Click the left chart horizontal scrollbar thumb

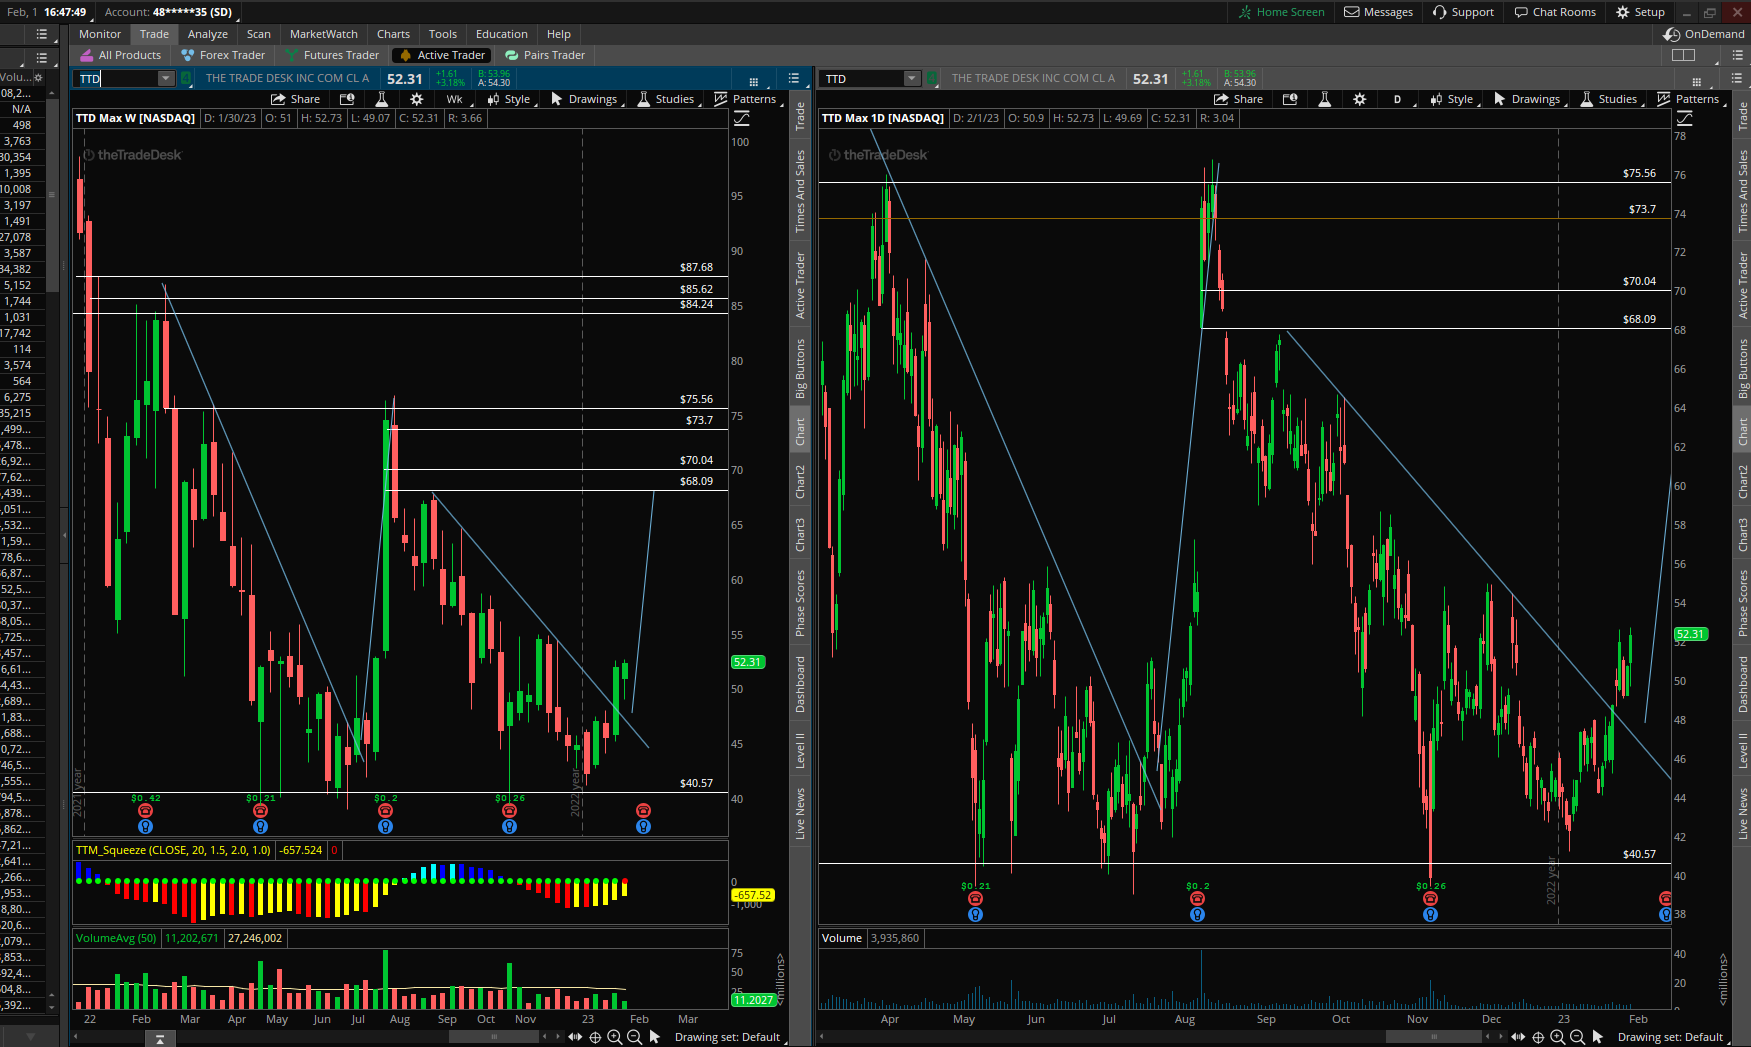pyautogui.click(x=494, y=1037)
